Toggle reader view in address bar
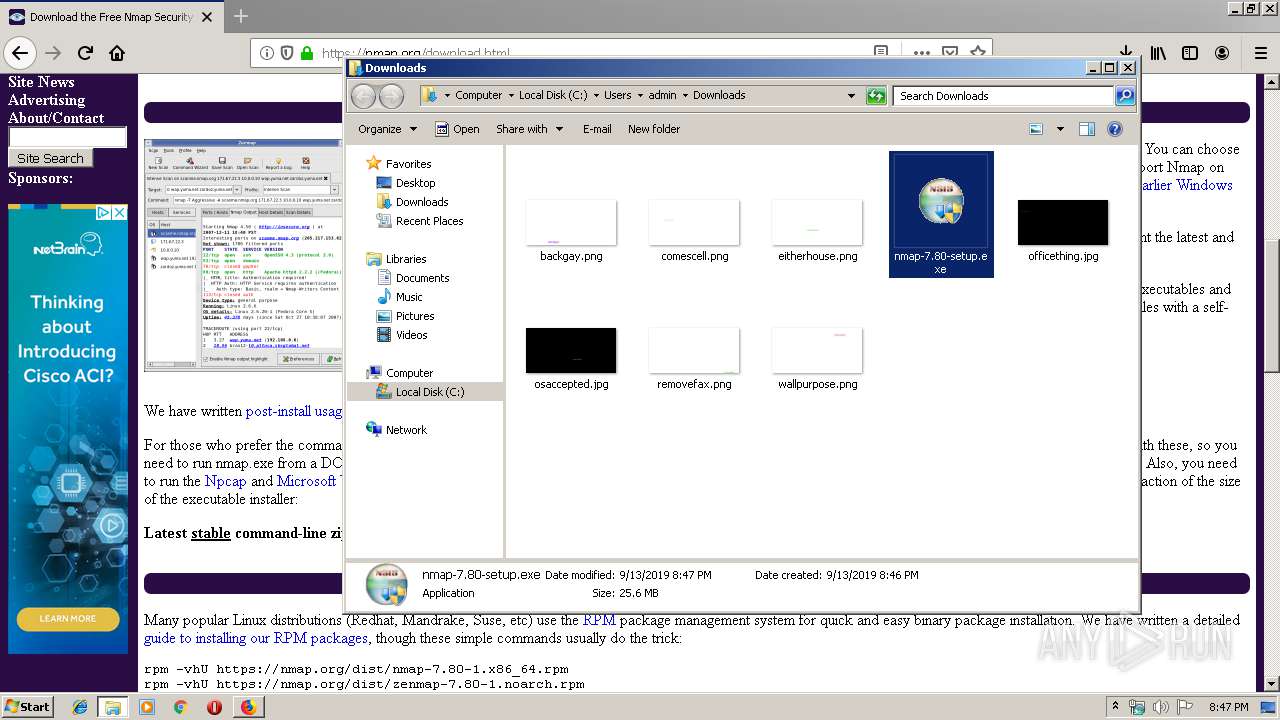This screenshot has height=720, width=1280. tap(881, 53)
